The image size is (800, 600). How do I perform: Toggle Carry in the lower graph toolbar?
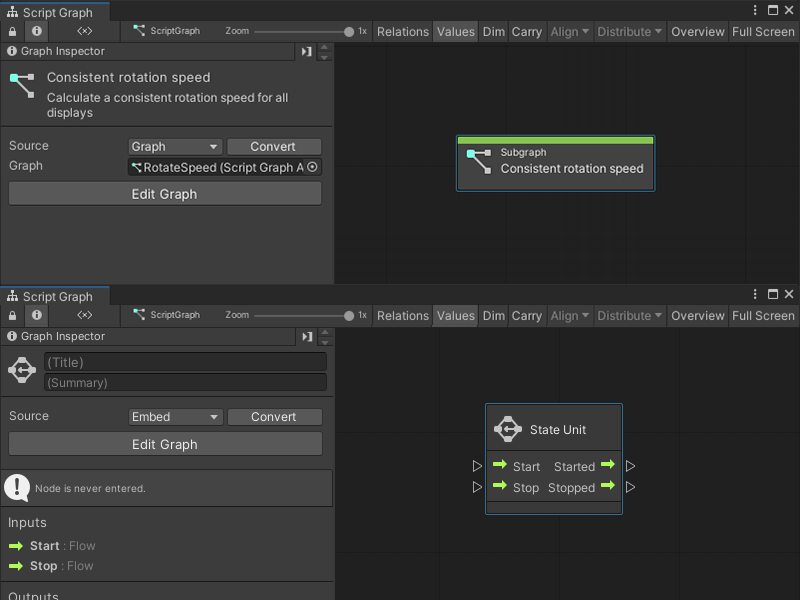(x=527, y=316)
